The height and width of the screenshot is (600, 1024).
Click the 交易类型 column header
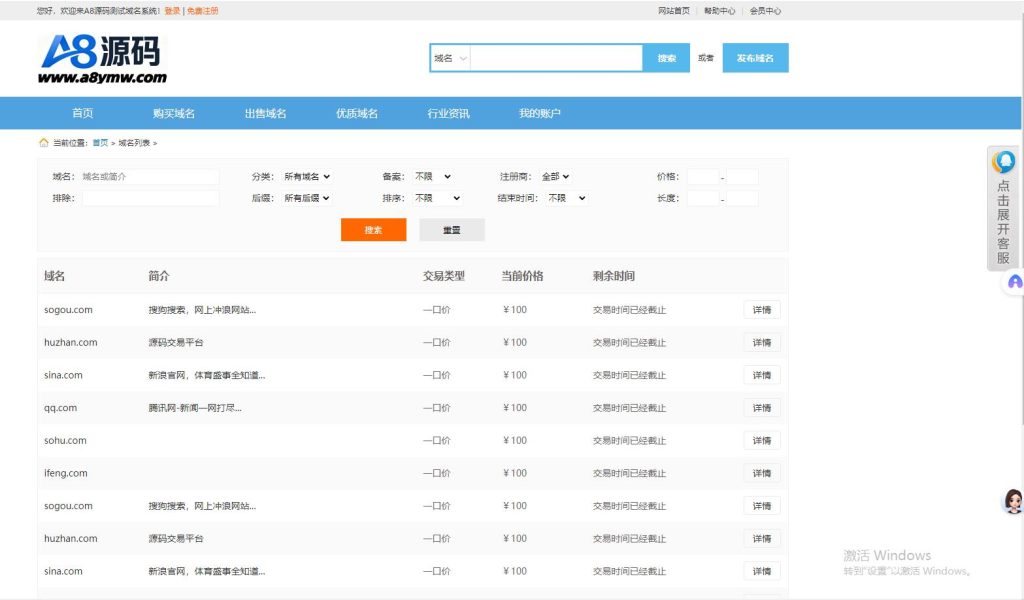(443, 276)
